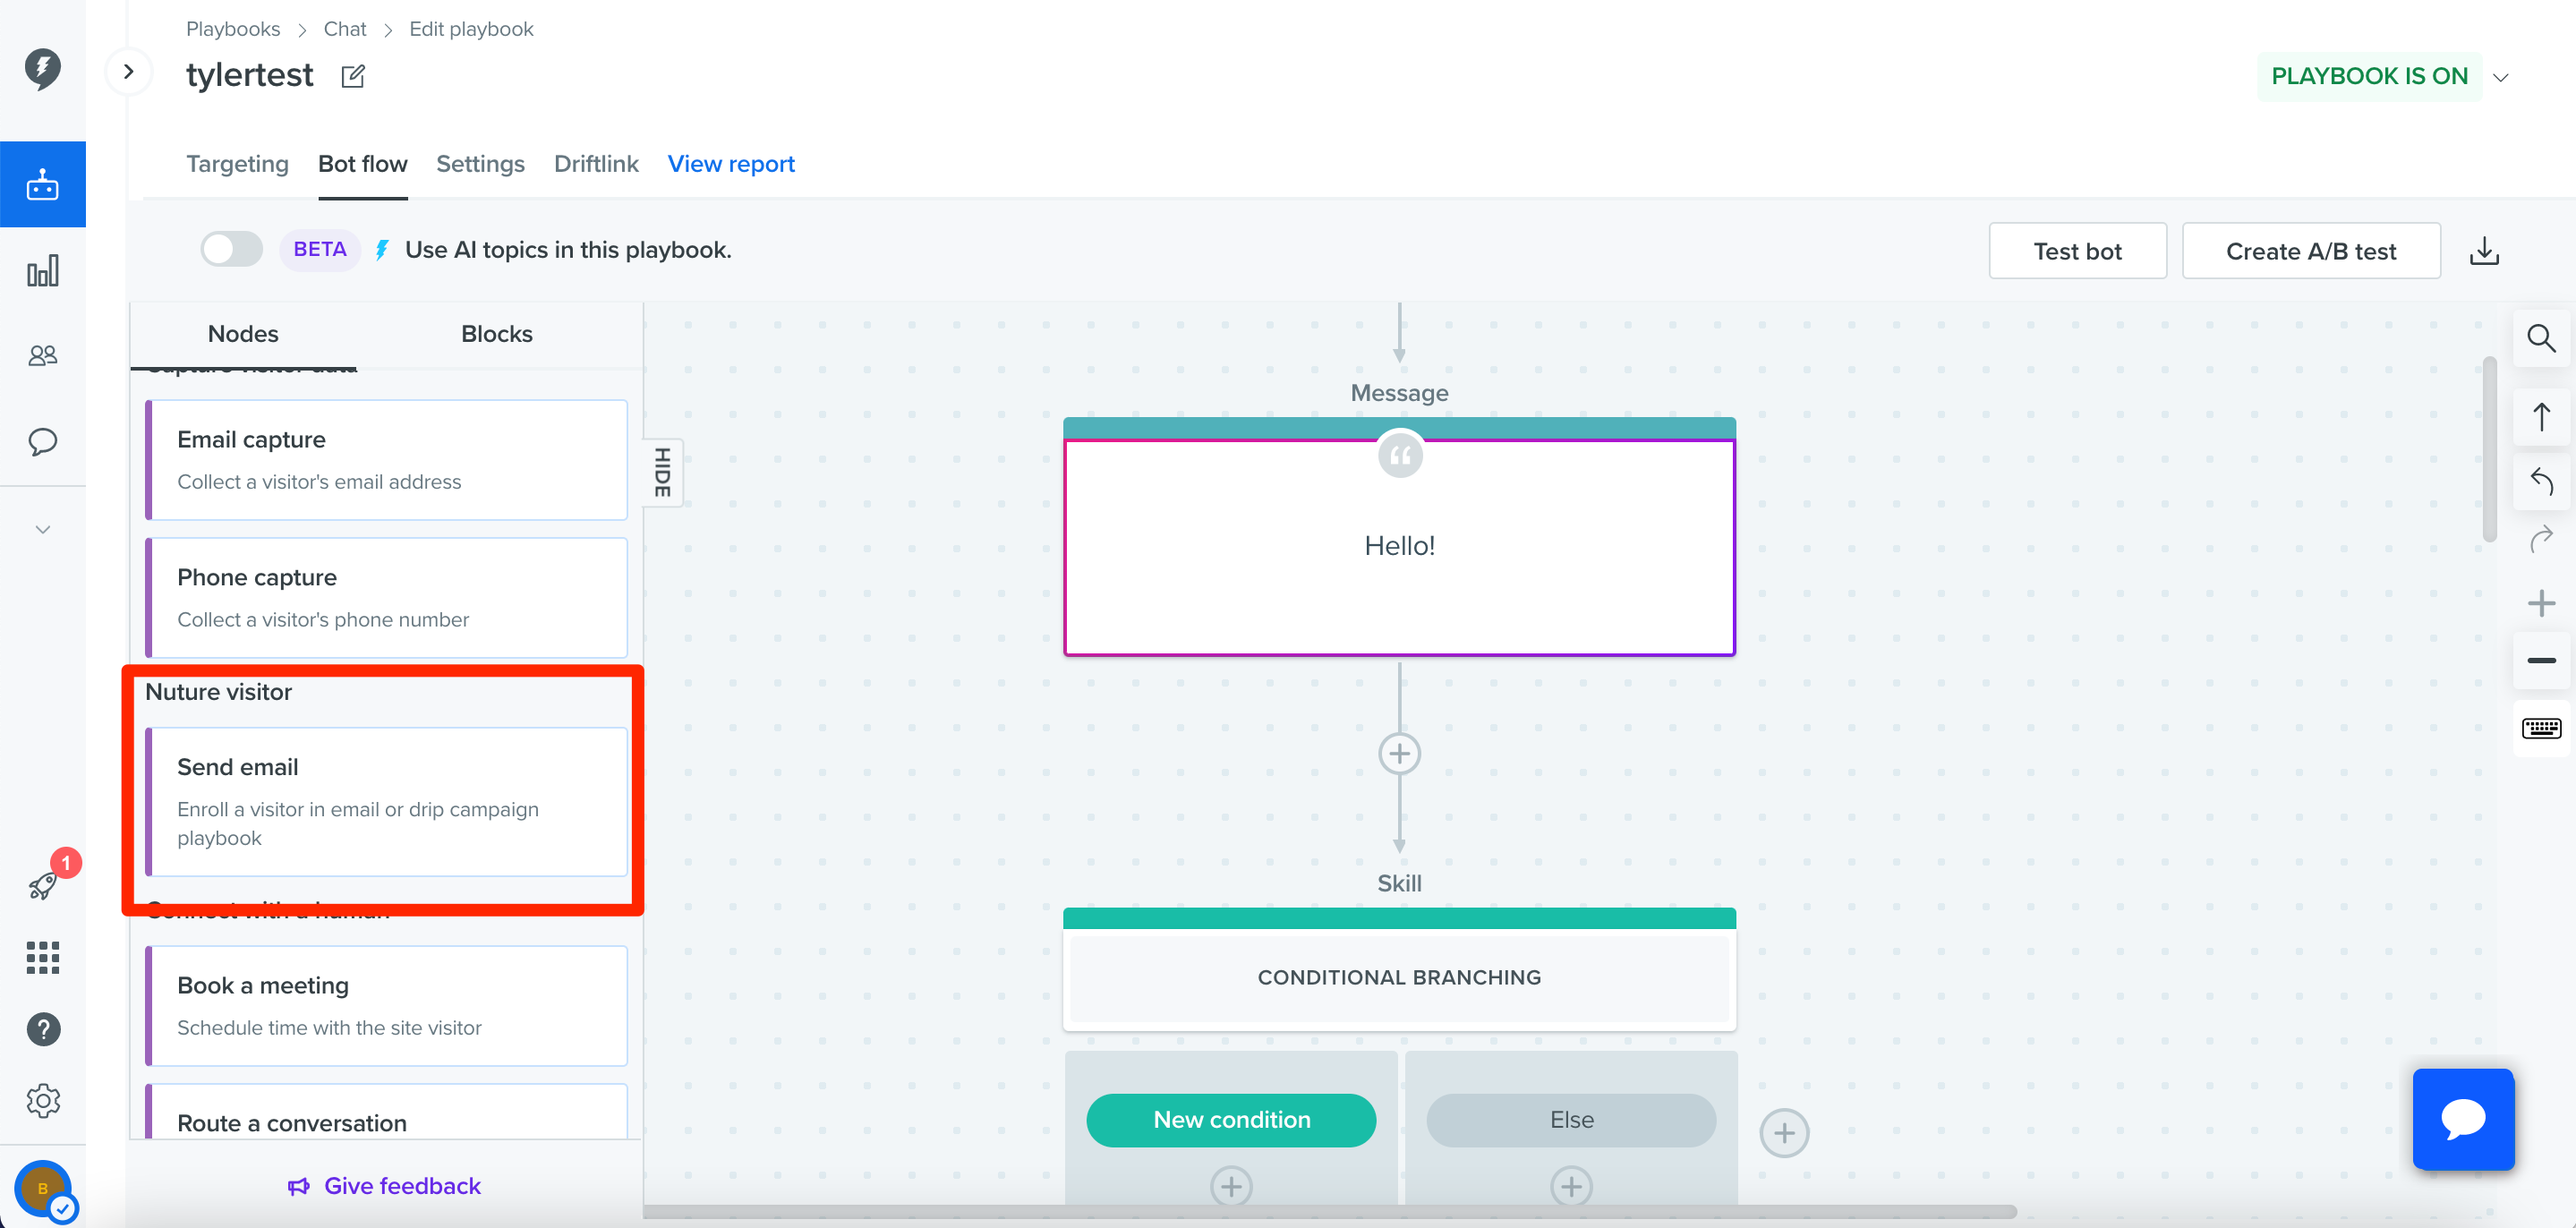Switch to the Targeting tab
The image size is (2576, 1228).
[x=237, y=164]
